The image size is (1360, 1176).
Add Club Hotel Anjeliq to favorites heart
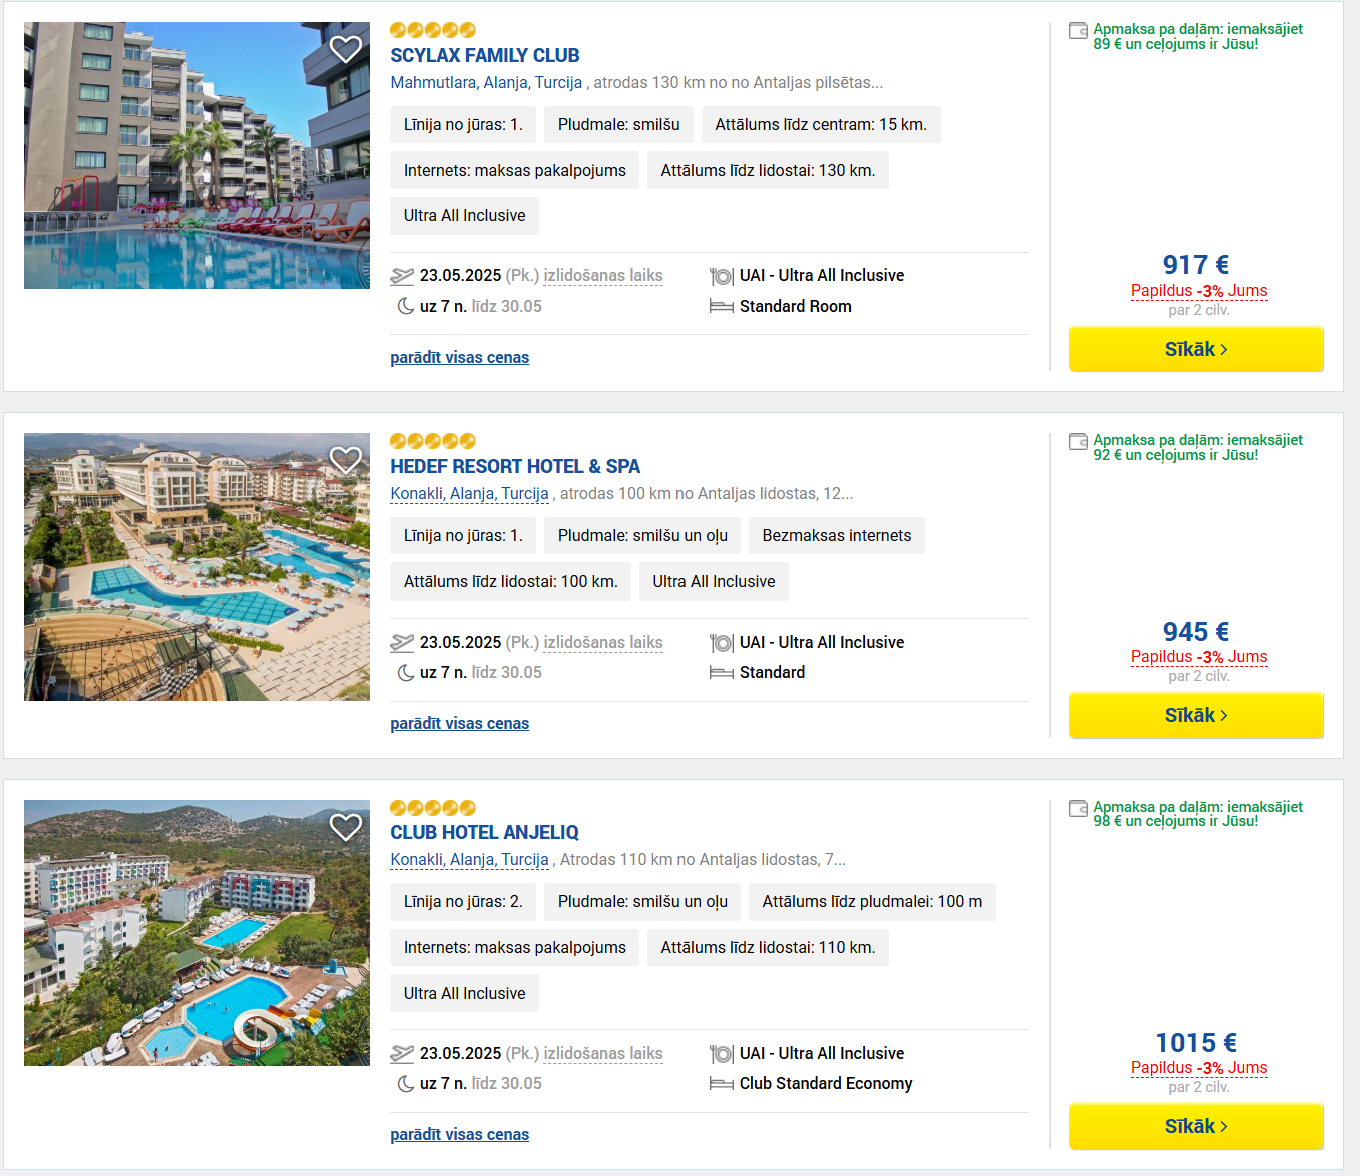346,827
